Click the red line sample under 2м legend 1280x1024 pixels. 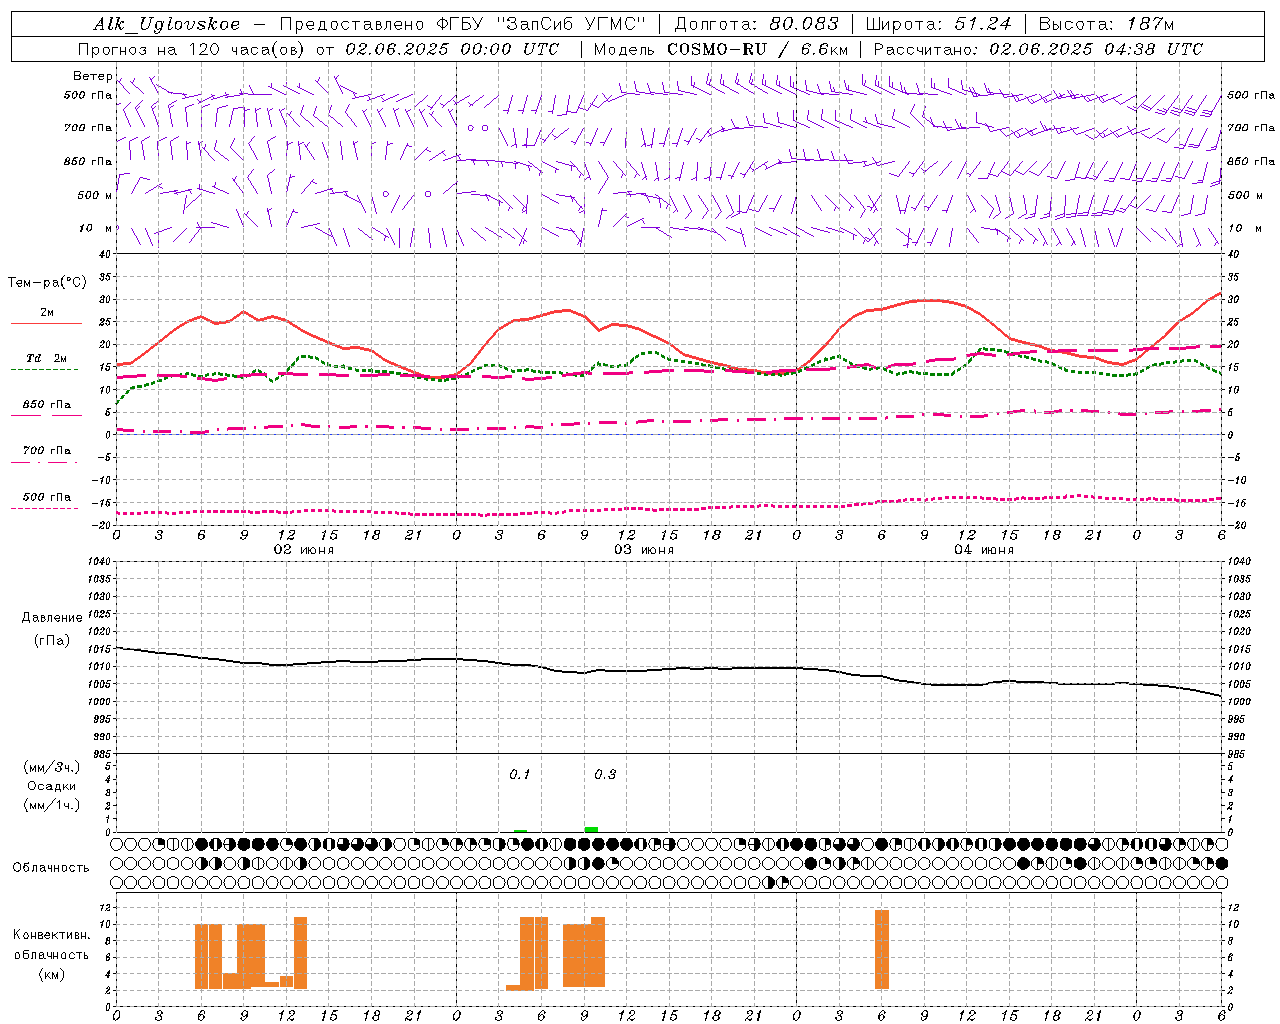[47, 324]
